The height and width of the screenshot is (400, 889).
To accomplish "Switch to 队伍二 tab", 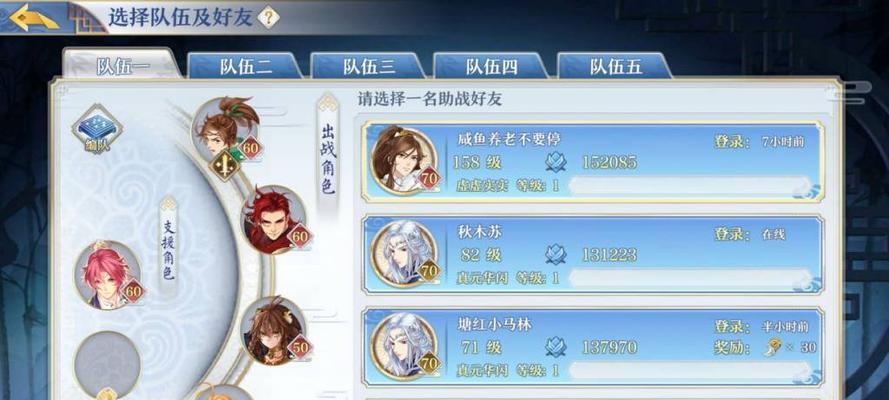I will click(245, 66).
